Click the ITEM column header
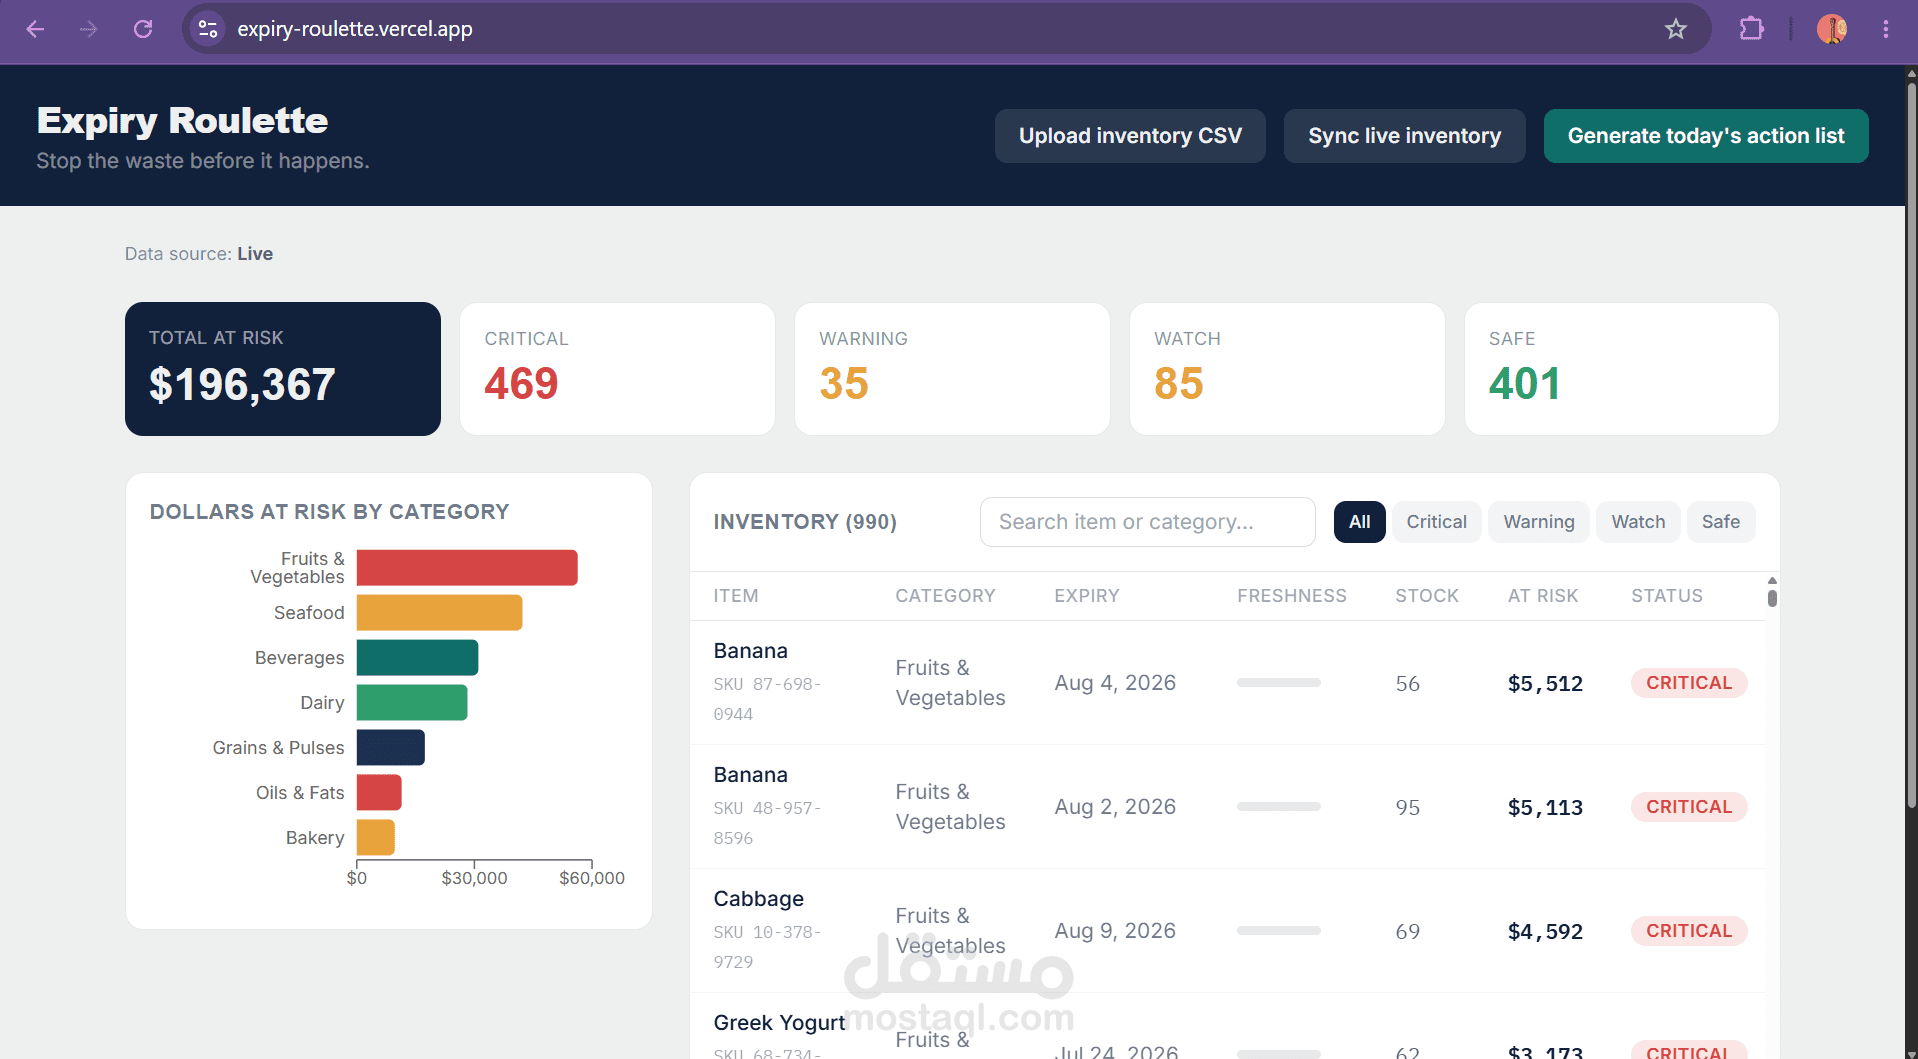The height and width of the screenshot is (1059, 1918). 736,596
